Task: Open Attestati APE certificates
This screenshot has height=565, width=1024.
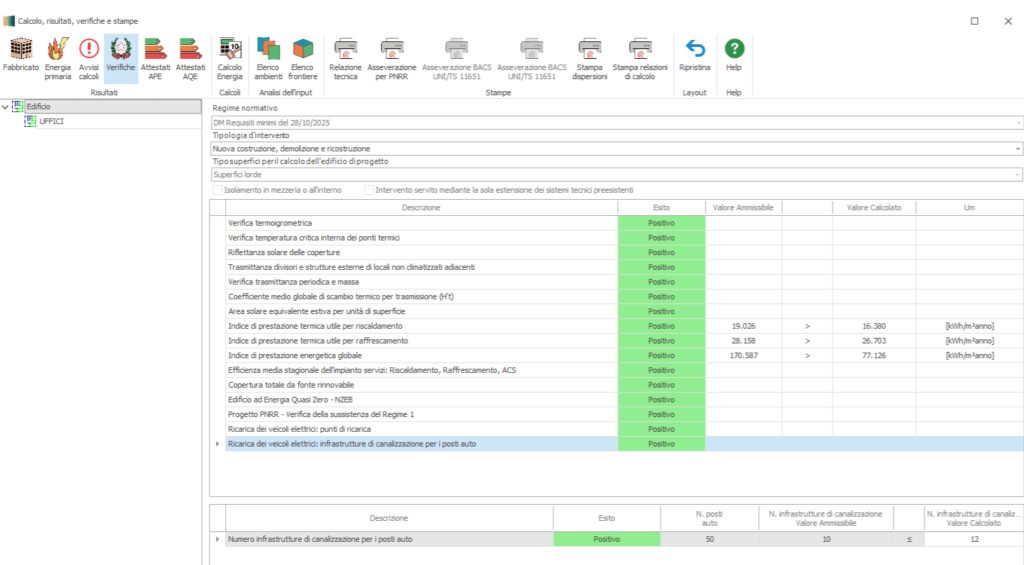Action: tap(155, 50)
